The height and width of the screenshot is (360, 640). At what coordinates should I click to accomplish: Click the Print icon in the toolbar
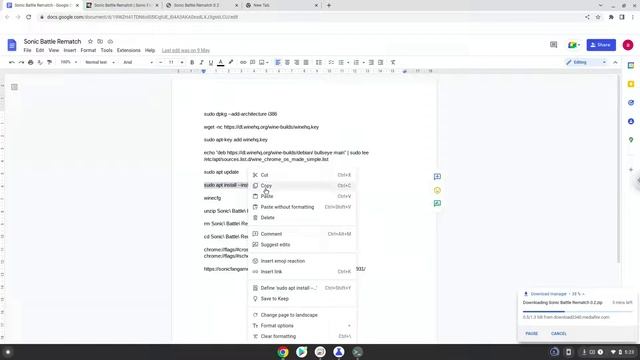(x=31, y=62)
